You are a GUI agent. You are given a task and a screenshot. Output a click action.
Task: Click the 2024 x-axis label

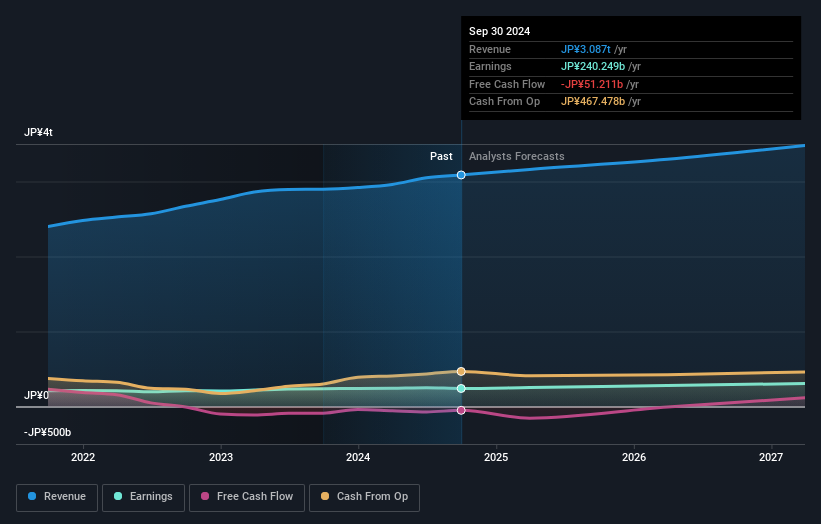tap(358, 457)
